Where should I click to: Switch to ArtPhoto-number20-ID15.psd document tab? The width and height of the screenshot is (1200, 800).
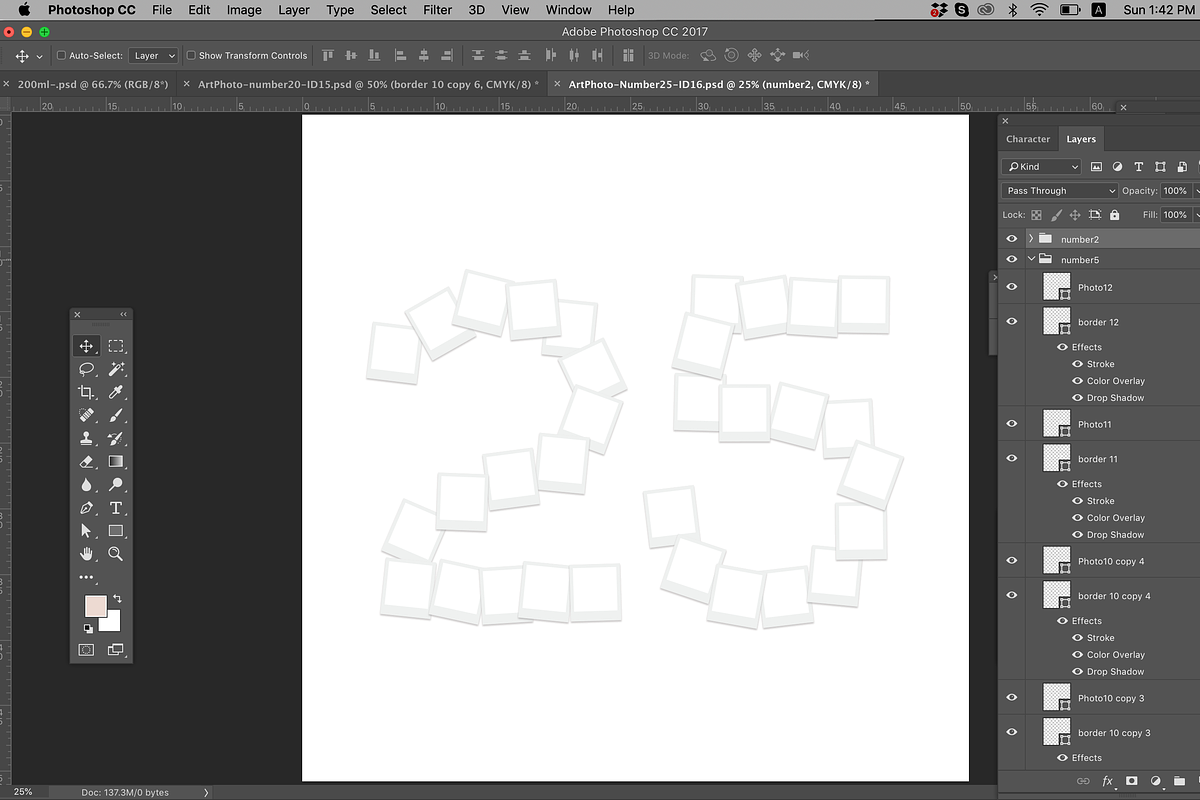tap(364, 85)
